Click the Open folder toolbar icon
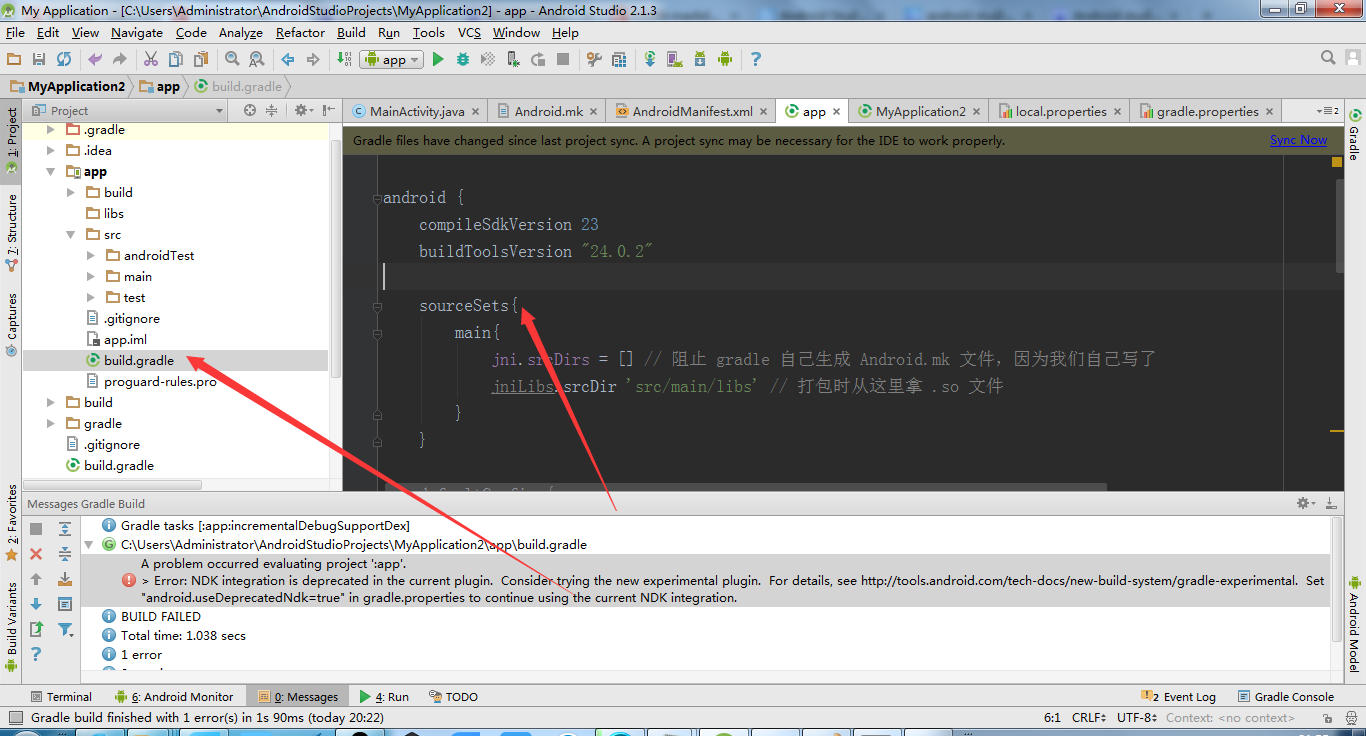The image size is (1366, 736). pos(14,60)
